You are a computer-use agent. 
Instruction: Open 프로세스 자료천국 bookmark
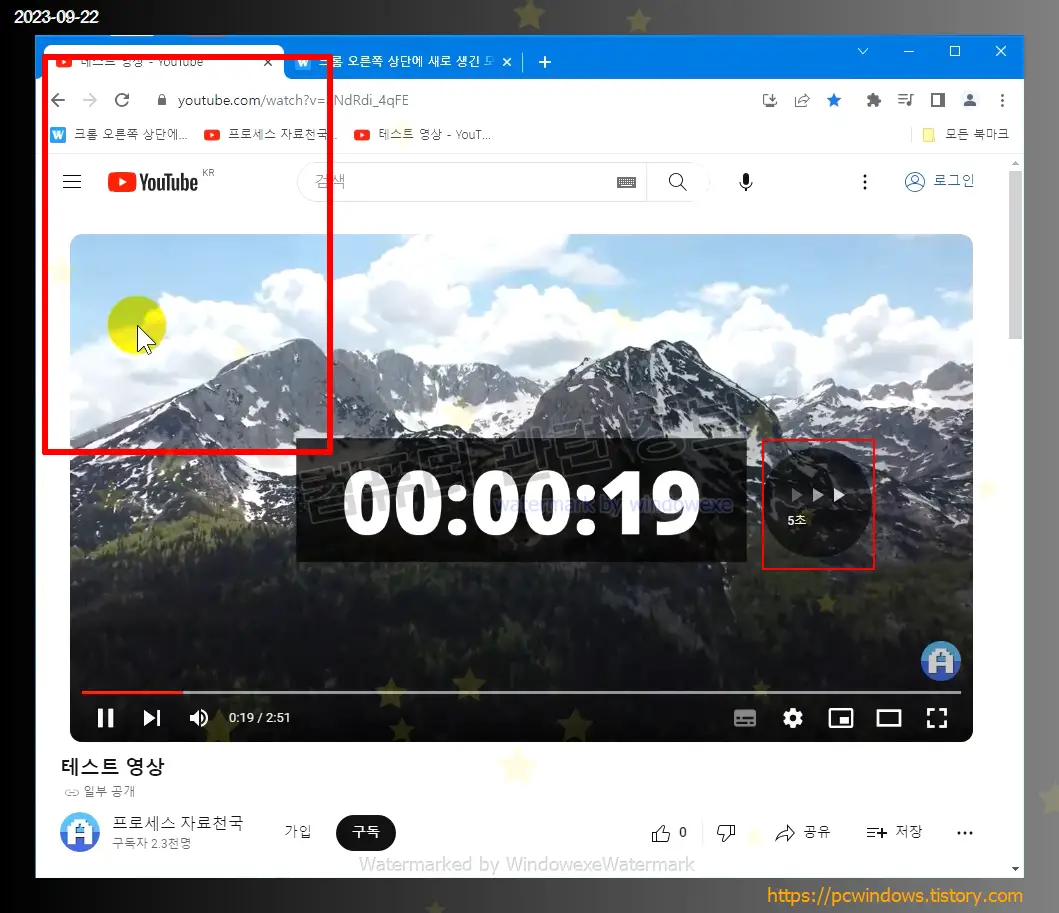tap(267, 134)
